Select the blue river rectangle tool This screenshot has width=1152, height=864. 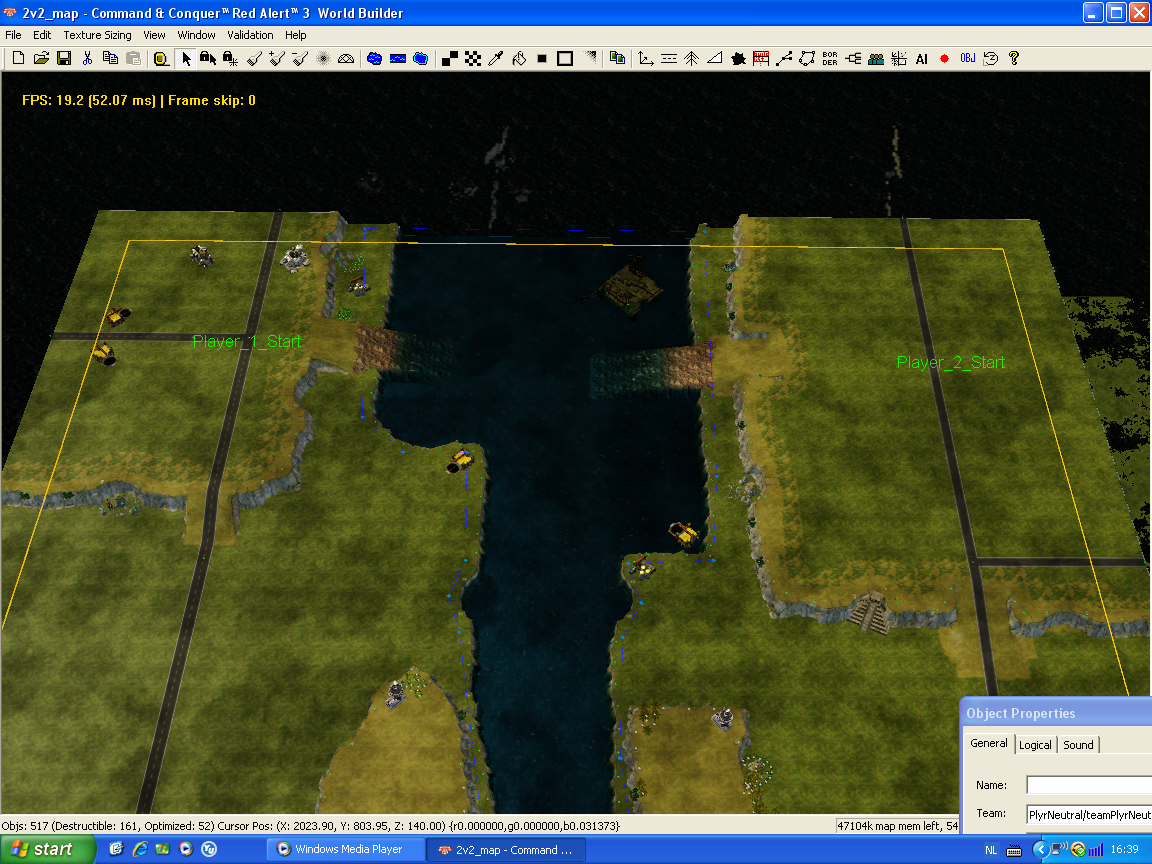[x=397, y=58]
